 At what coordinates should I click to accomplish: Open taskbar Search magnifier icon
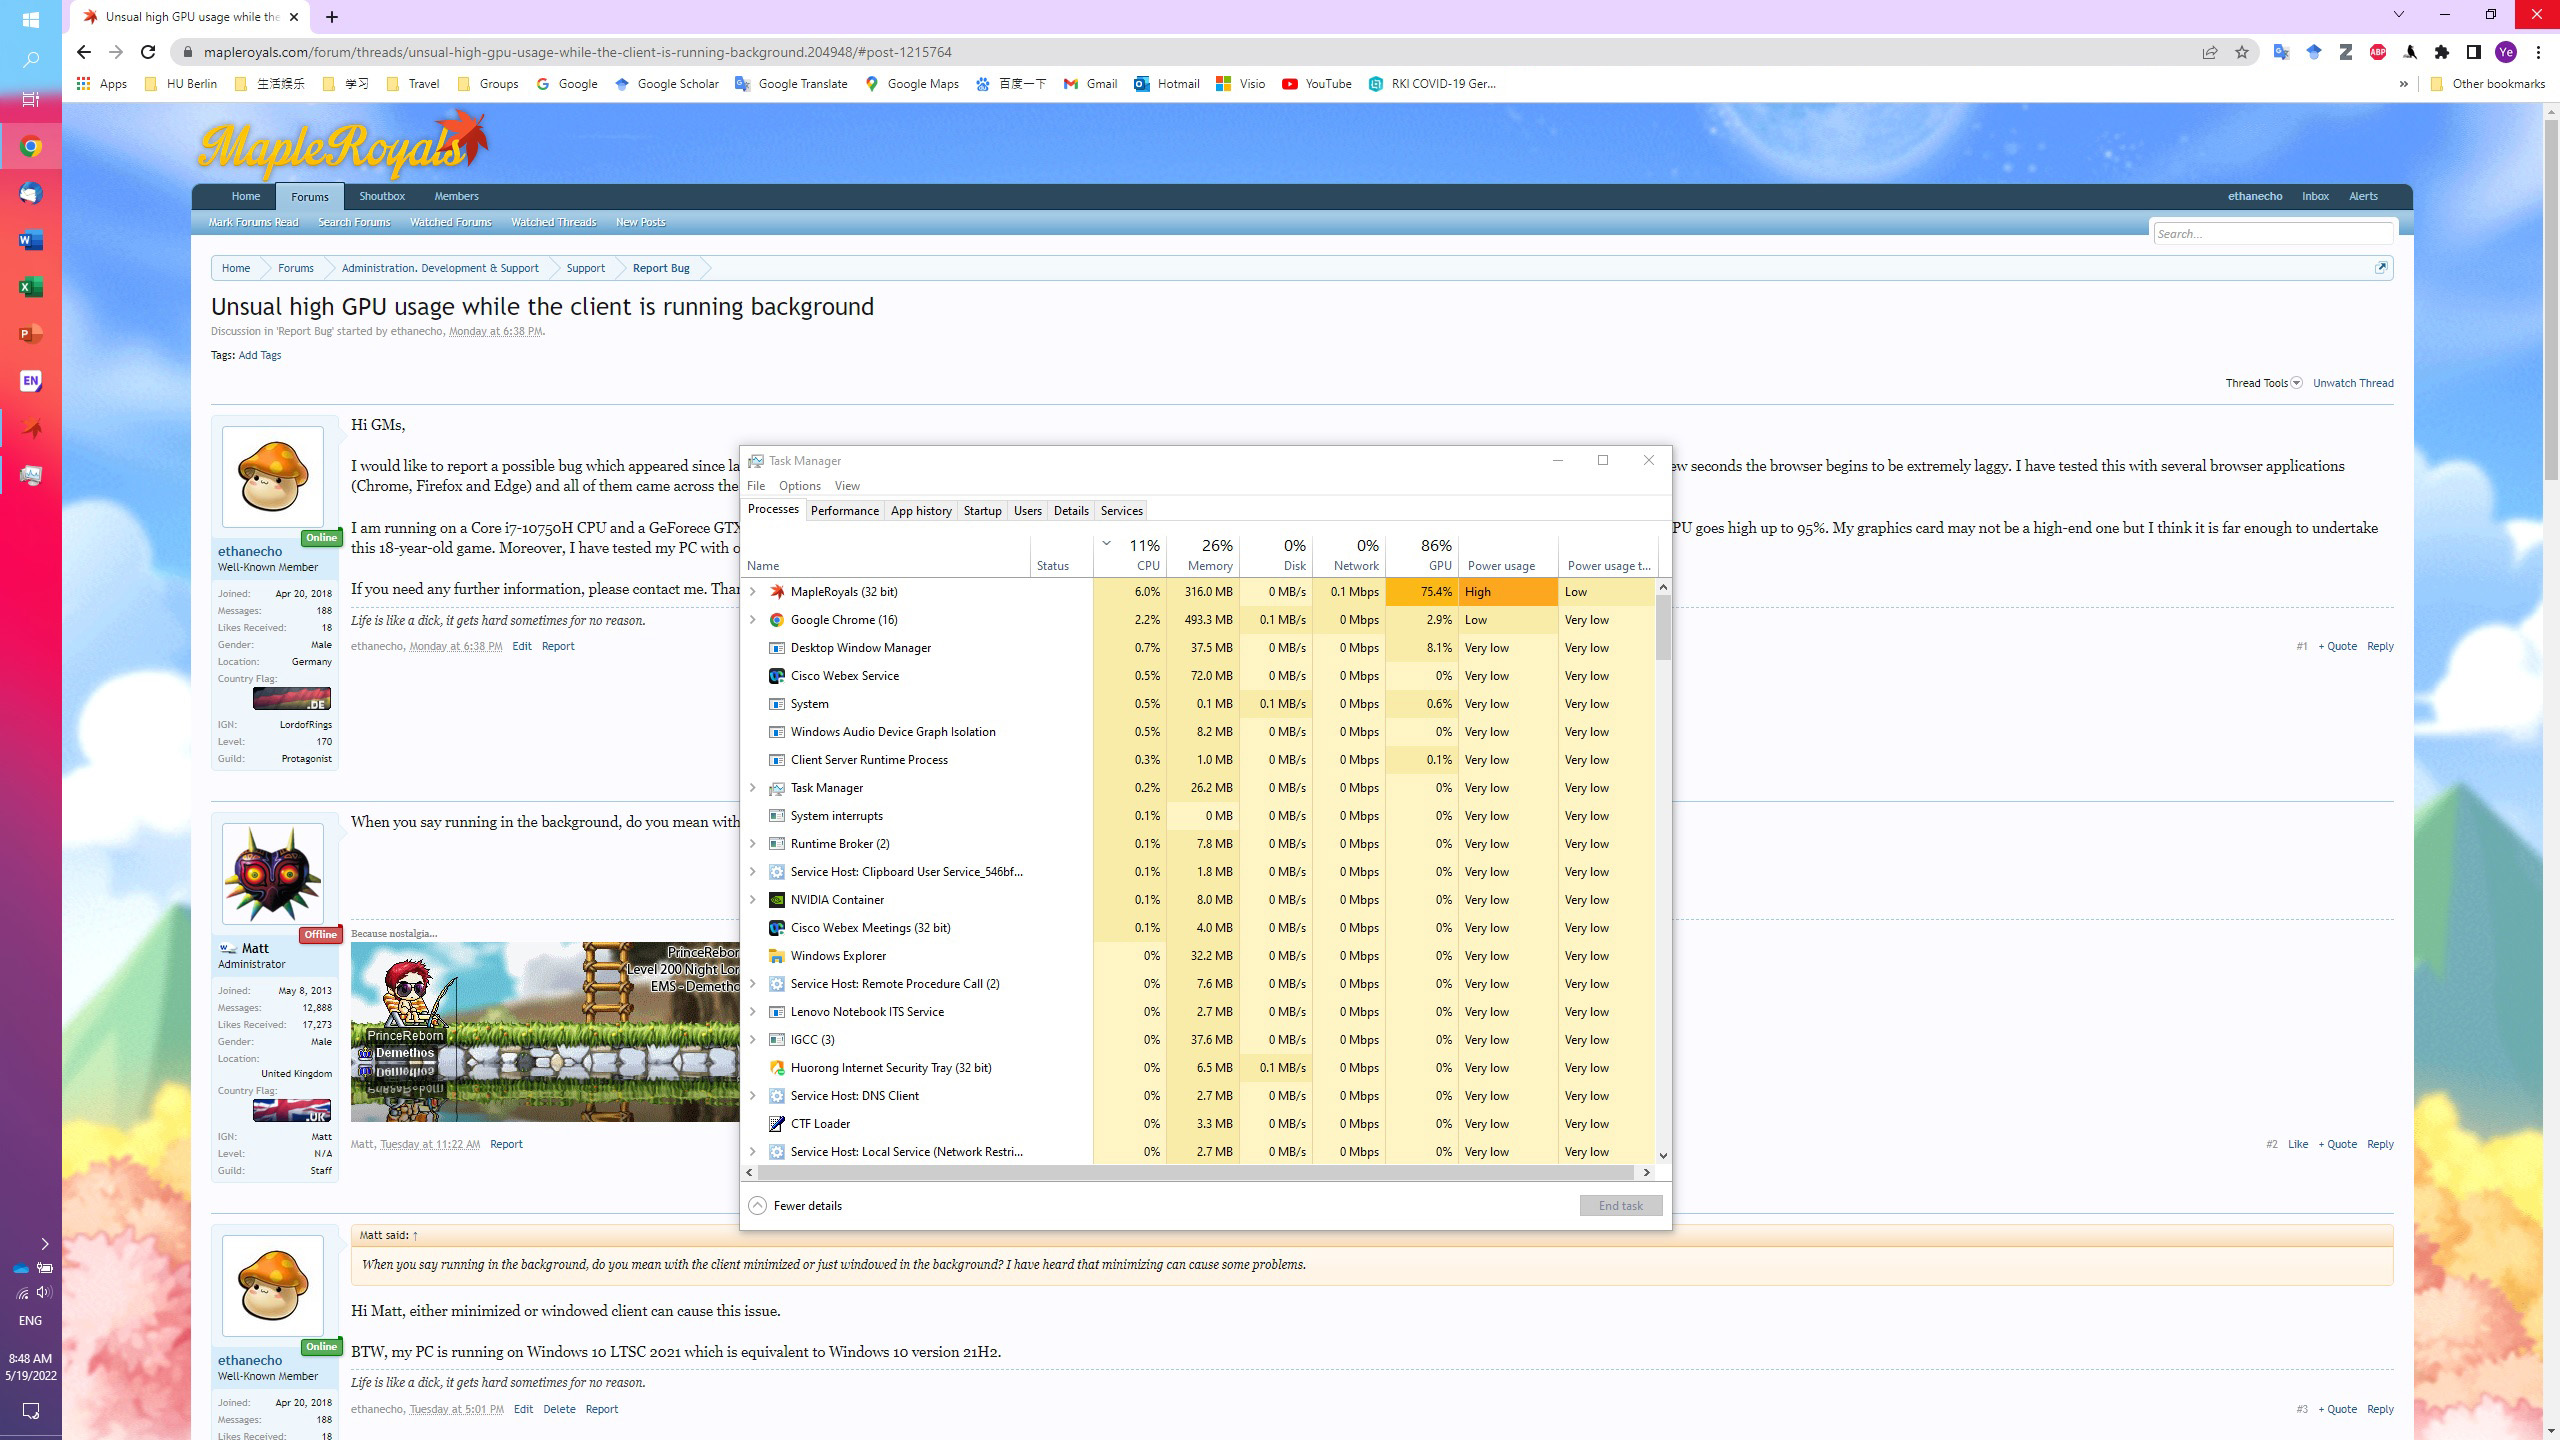tap(30, 60)
